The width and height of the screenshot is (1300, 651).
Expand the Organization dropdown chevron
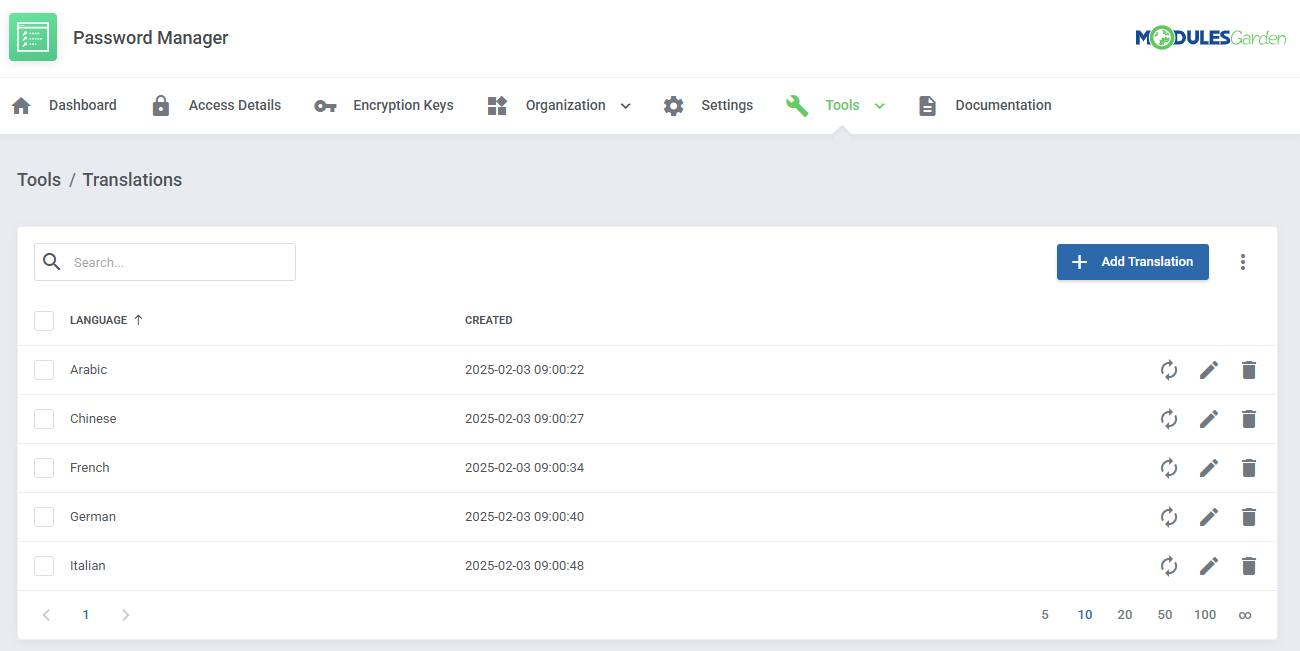point(626,106)
